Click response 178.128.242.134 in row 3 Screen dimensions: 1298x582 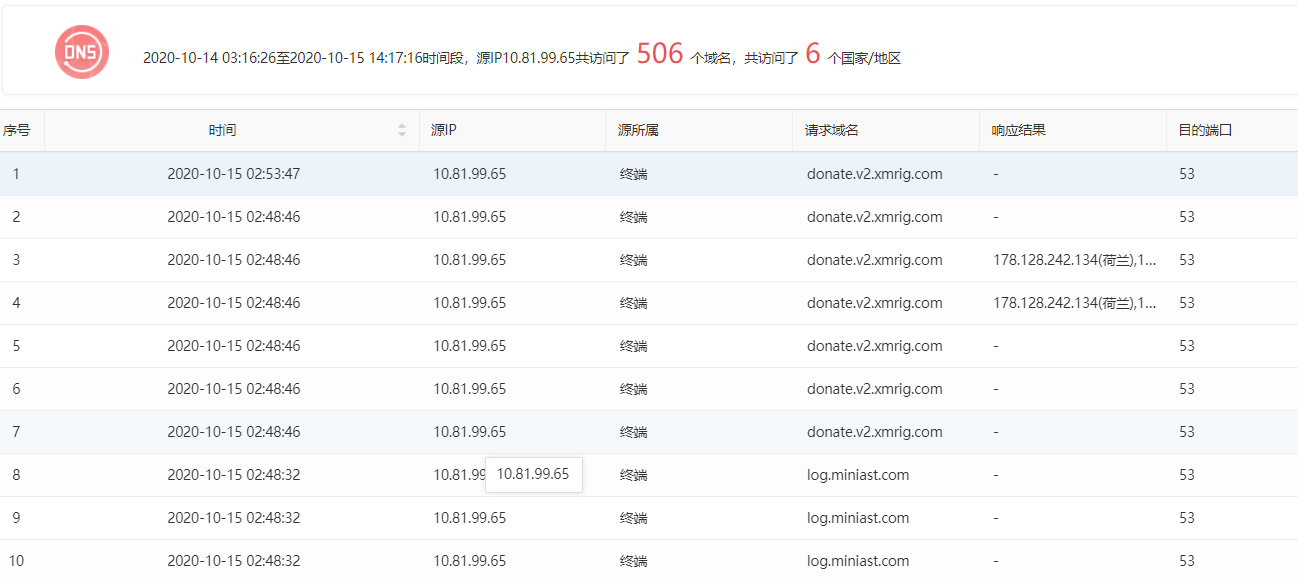[x=1074, y=260]
